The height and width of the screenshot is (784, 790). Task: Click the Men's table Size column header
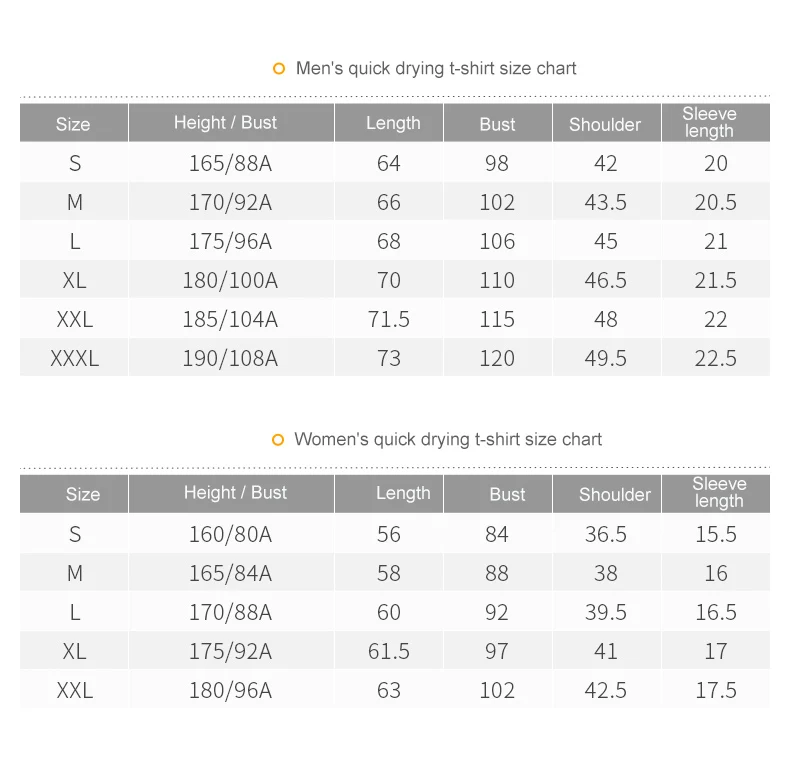74,123
